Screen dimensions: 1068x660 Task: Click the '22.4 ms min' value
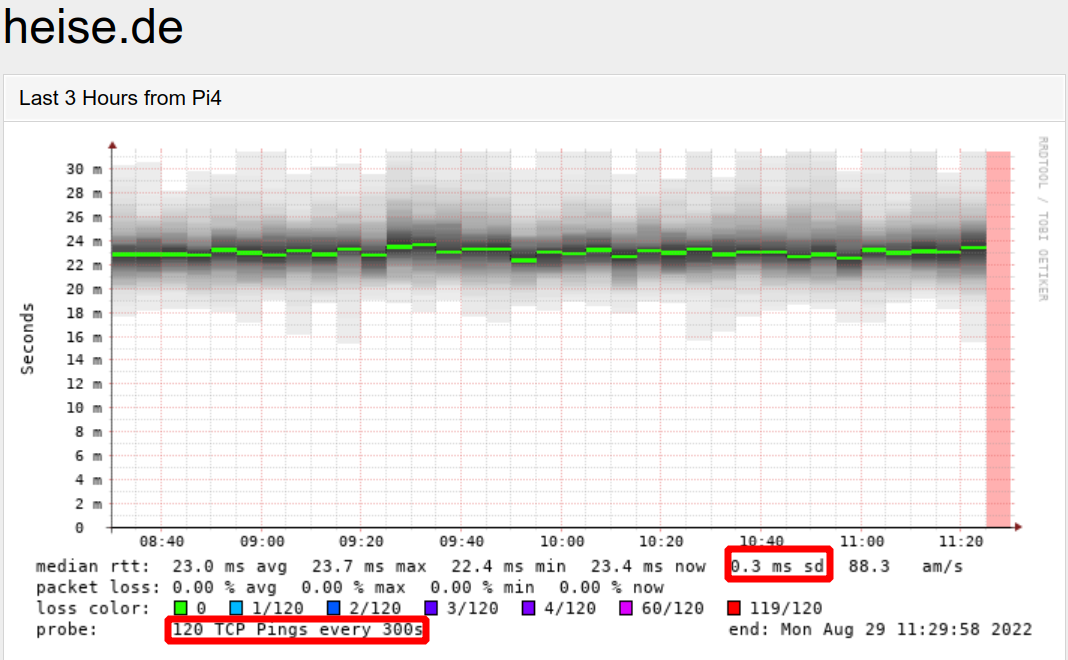(x=508, y=566)
